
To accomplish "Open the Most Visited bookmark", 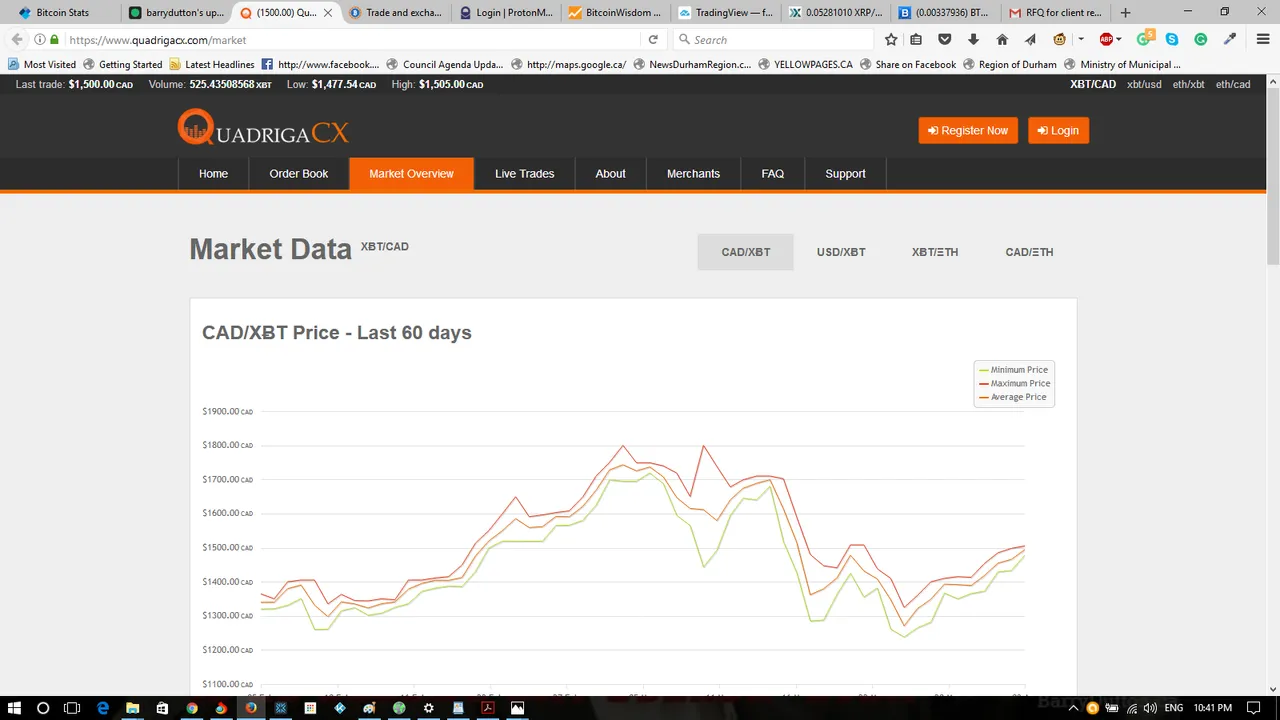I will 42,64.
